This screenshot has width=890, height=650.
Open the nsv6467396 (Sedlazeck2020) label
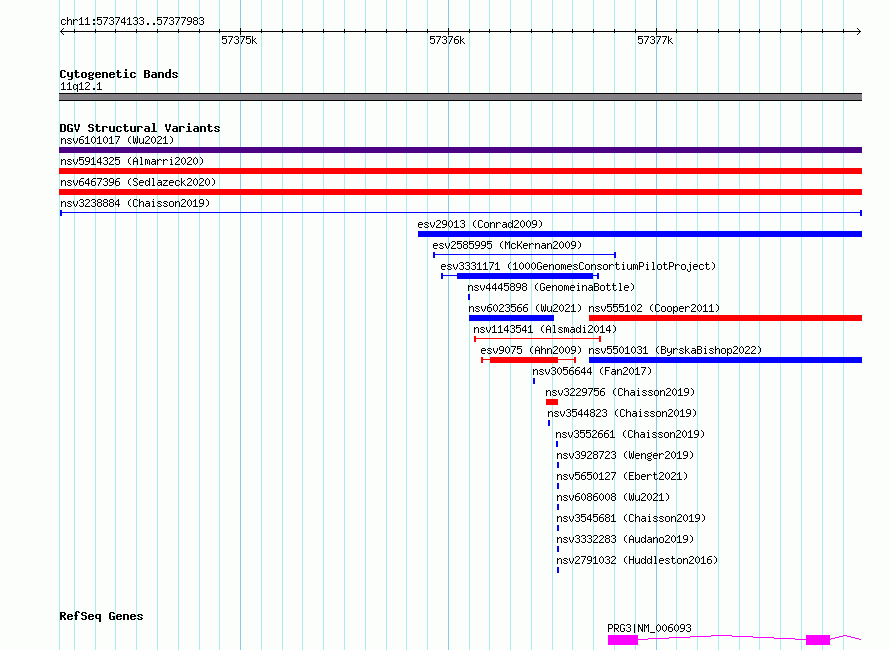[x=138, y=182]
